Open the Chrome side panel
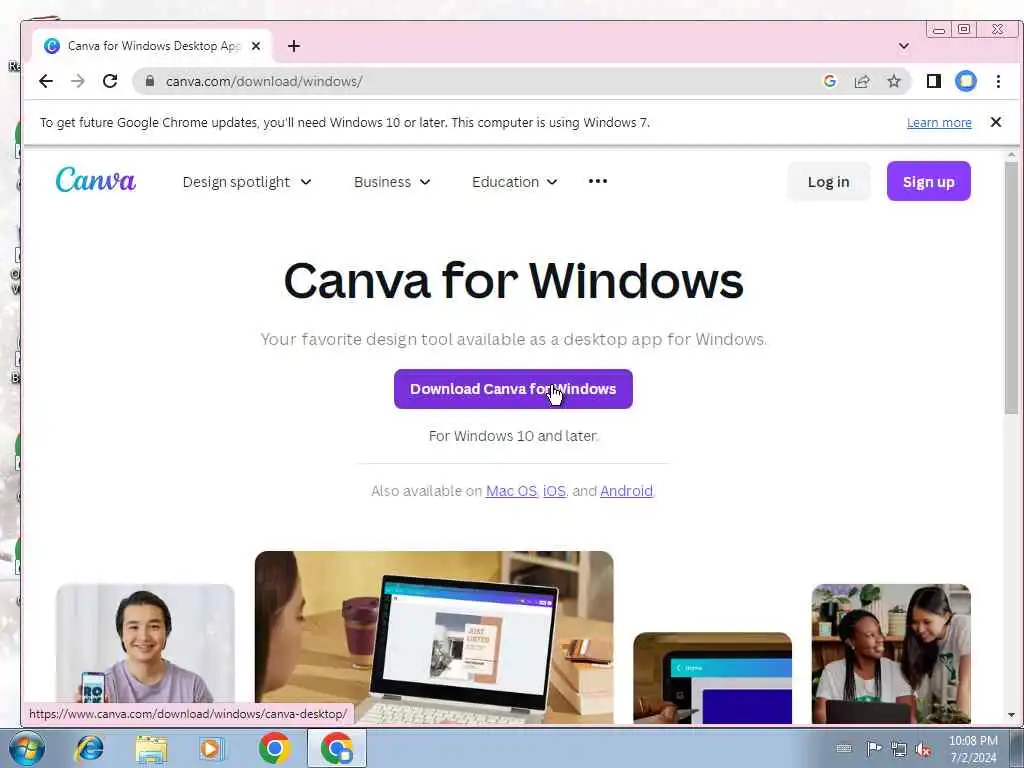The image size is (1024, 768). pyautogui.click(x=934, y=81)
